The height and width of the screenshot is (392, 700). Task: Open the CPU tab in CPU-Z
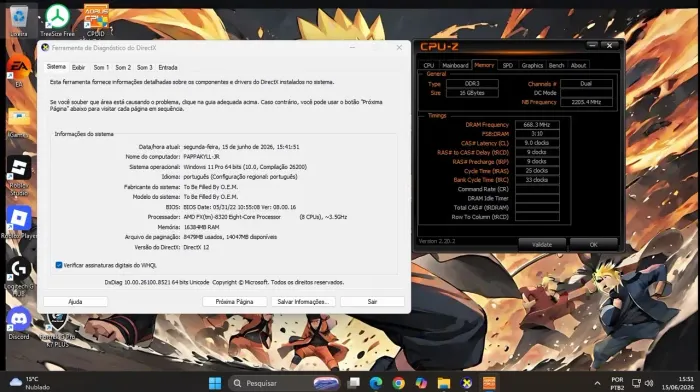click(429, 65)
